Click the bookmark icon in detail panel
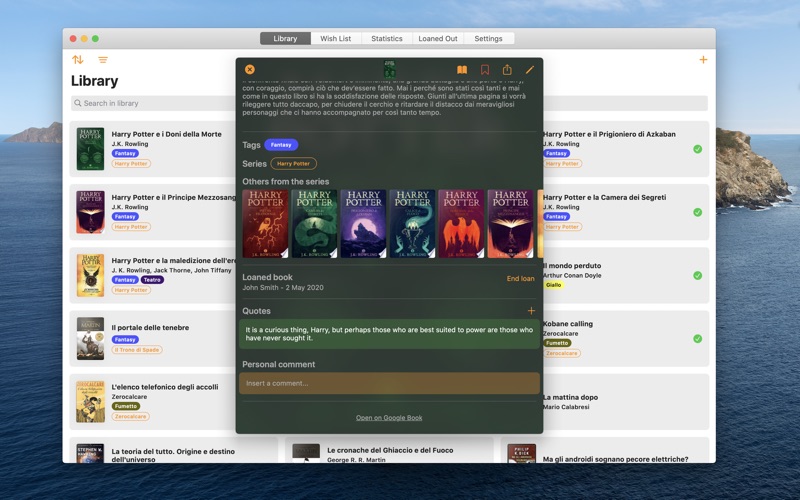This screenshot has height=500, width=800. coord(485,69)
